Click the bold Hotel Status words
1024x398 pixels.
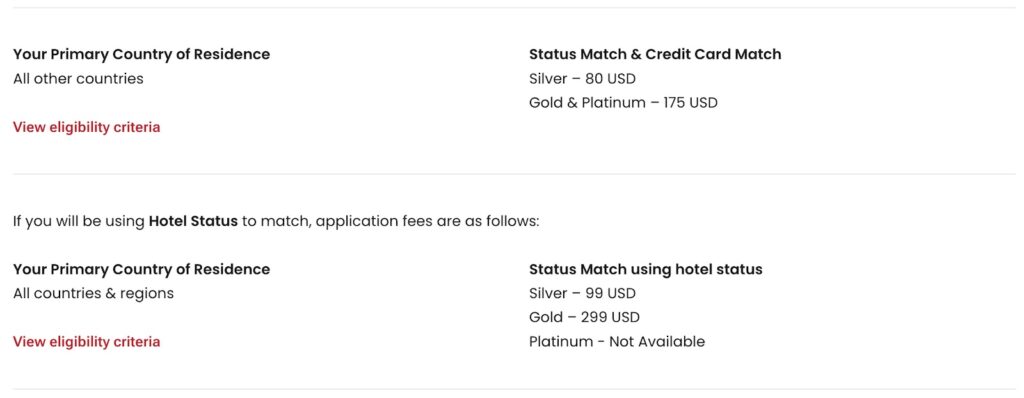point(193,222)
